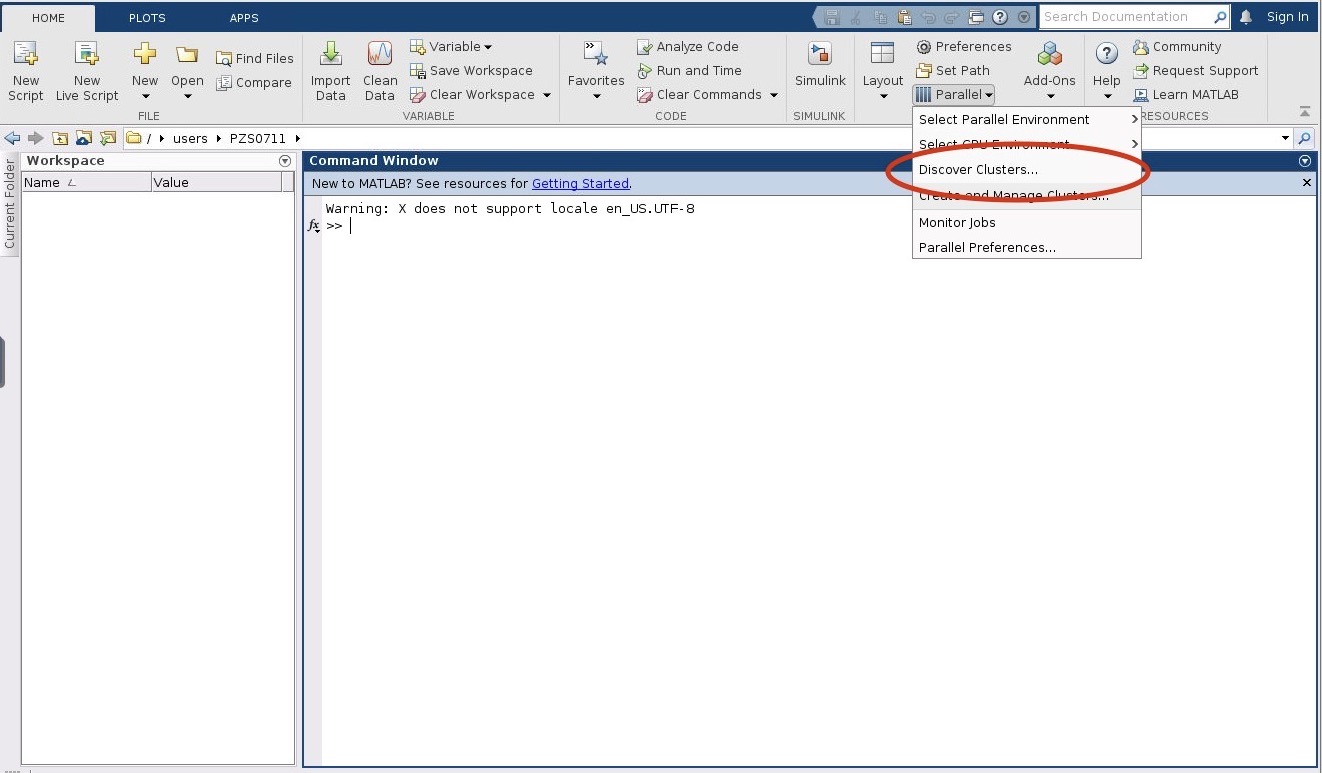Screen dimensions: 1322x773
Task: Click the notifications bell icon
Action: pyautogui.click(x=1246, y=17)
